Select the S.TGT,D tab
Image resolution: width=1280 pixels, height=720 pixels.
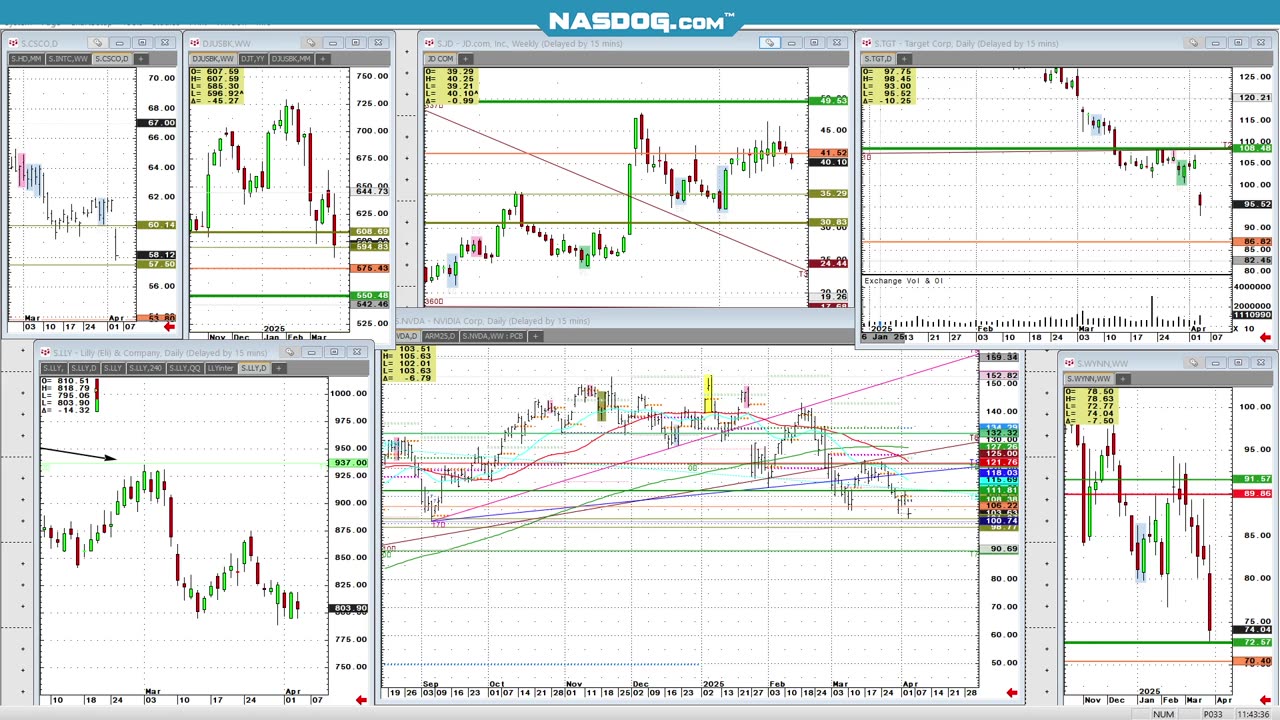coord(881,59)
